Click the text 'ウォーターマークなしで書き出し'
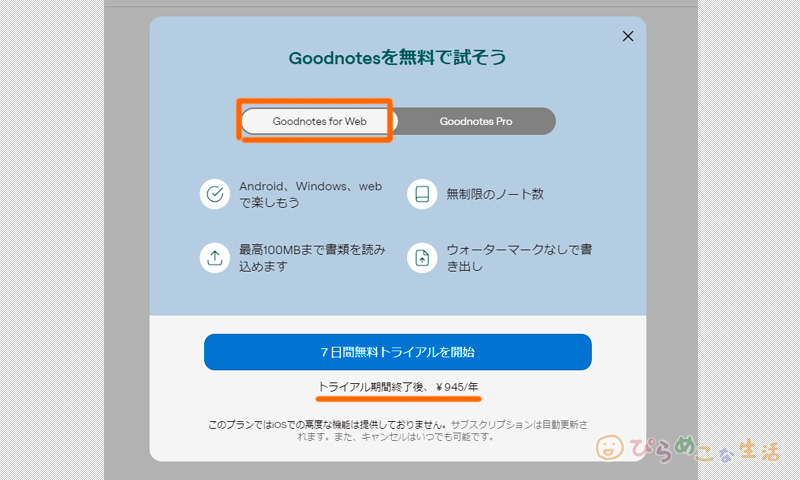This screenshot has height=480, width=800. (x=519, y=258)
